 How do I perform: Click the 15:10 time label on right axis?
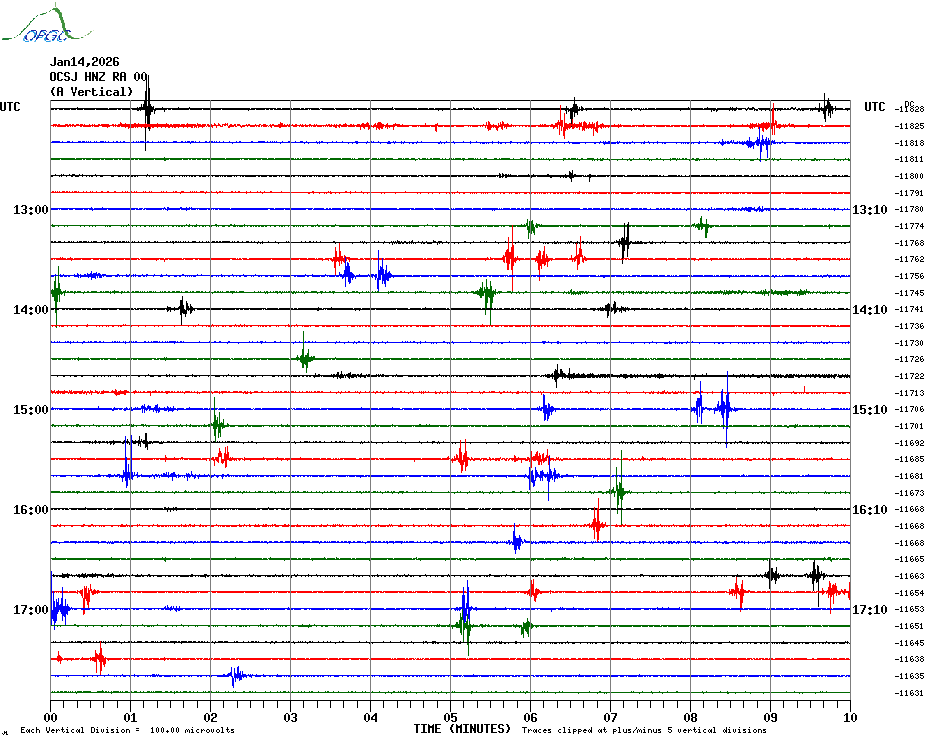869,410
